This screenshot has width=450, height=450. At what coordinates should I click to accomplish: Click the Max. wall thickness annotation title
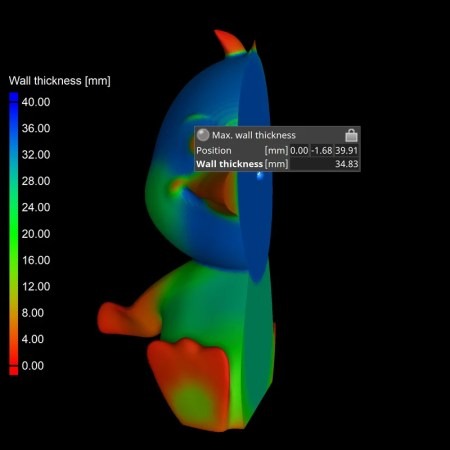point(254,135)
